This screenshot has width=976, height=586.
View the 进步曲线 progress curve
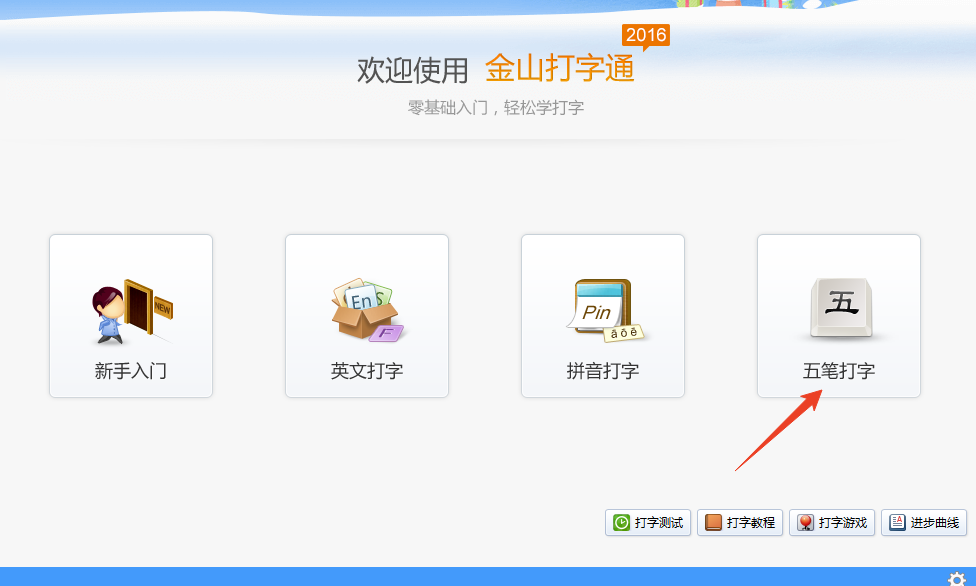924,522
